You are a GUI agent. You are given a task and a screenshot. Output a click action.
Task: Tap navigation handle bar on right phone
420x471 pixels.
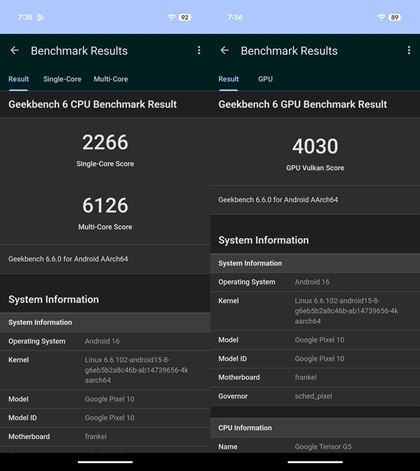[x=315, y=462]
